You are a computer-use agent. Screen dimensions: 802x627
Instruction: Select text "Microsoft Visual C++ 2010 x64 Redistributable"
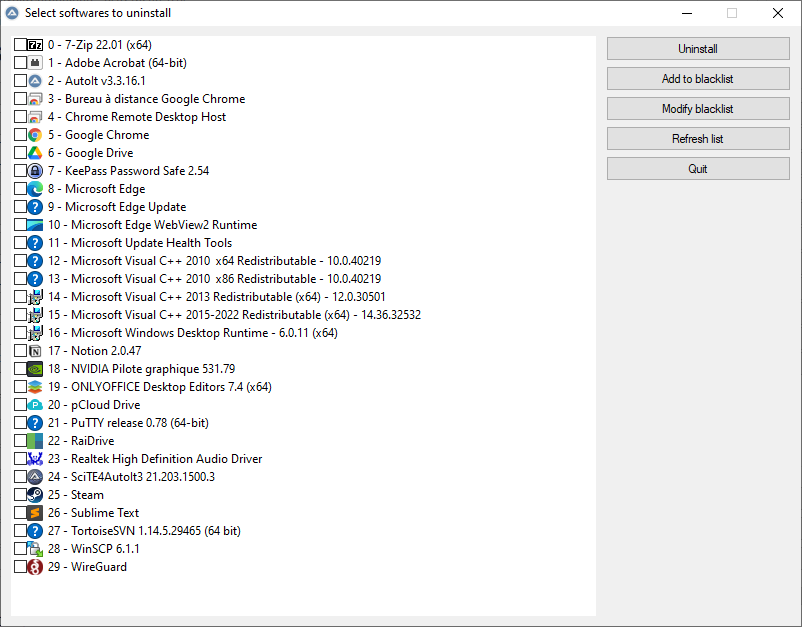coord(193,261)
